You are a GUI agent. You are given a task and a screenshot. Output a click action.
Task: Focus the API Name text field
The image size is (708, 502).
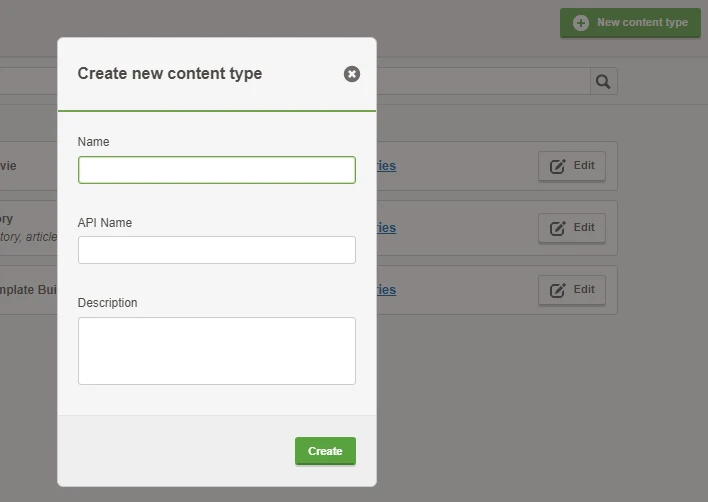pyautogui.click(x=217, y=250)
